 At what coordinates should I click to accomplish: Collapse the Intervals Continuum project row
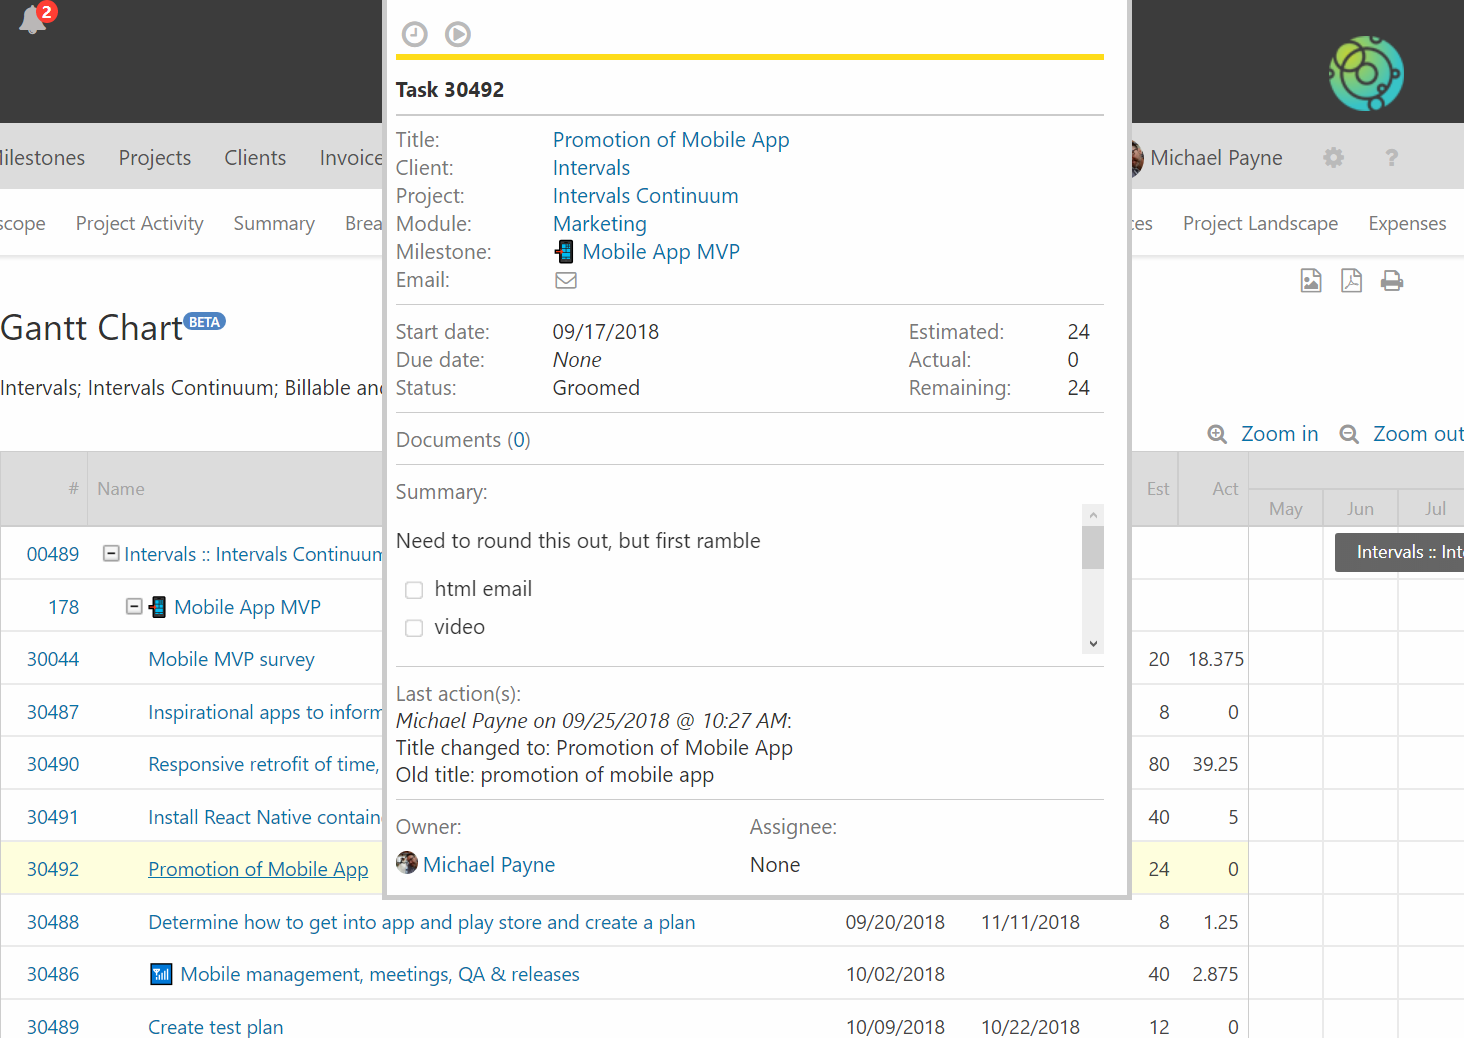(112, 554)
